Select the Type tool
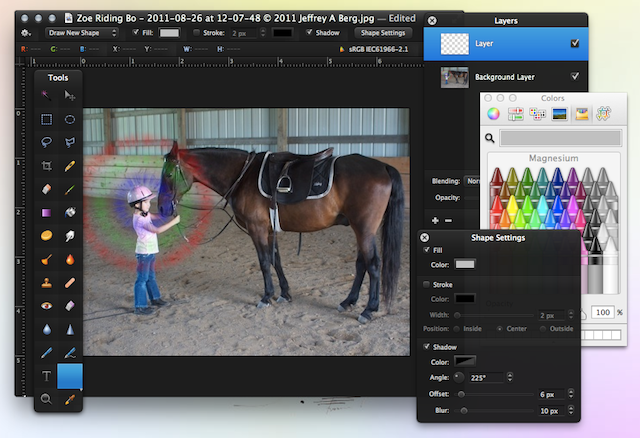 coord(47,376)
